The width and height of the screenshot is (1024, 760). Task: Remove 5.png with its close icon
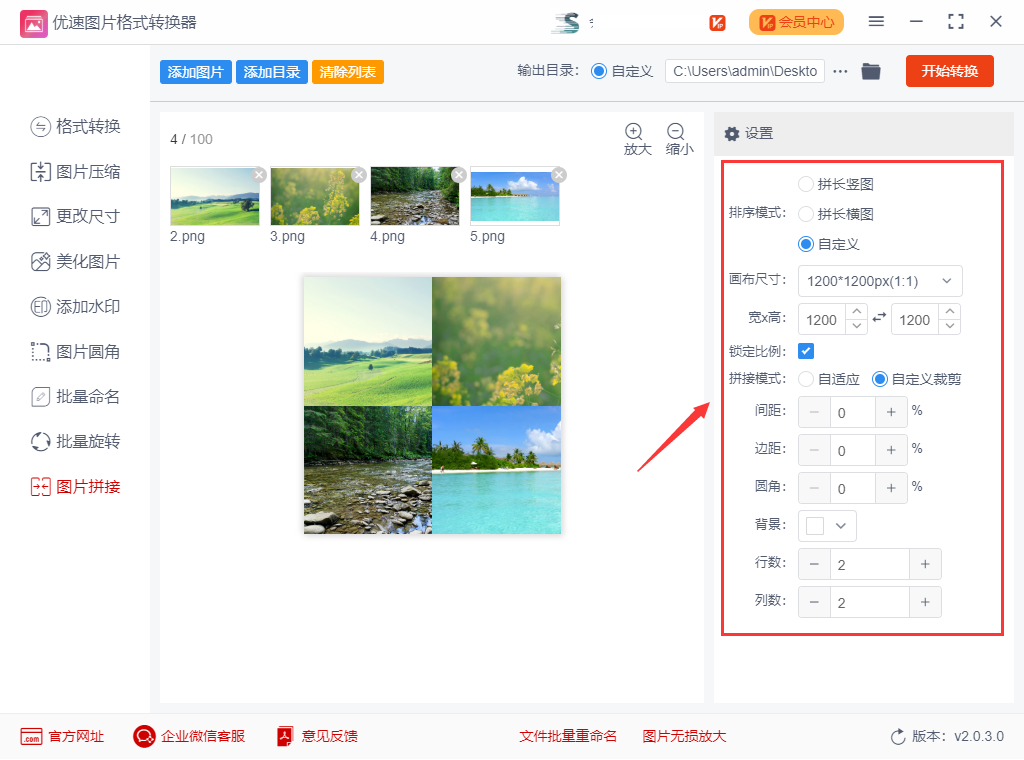[x=559, y=174]
